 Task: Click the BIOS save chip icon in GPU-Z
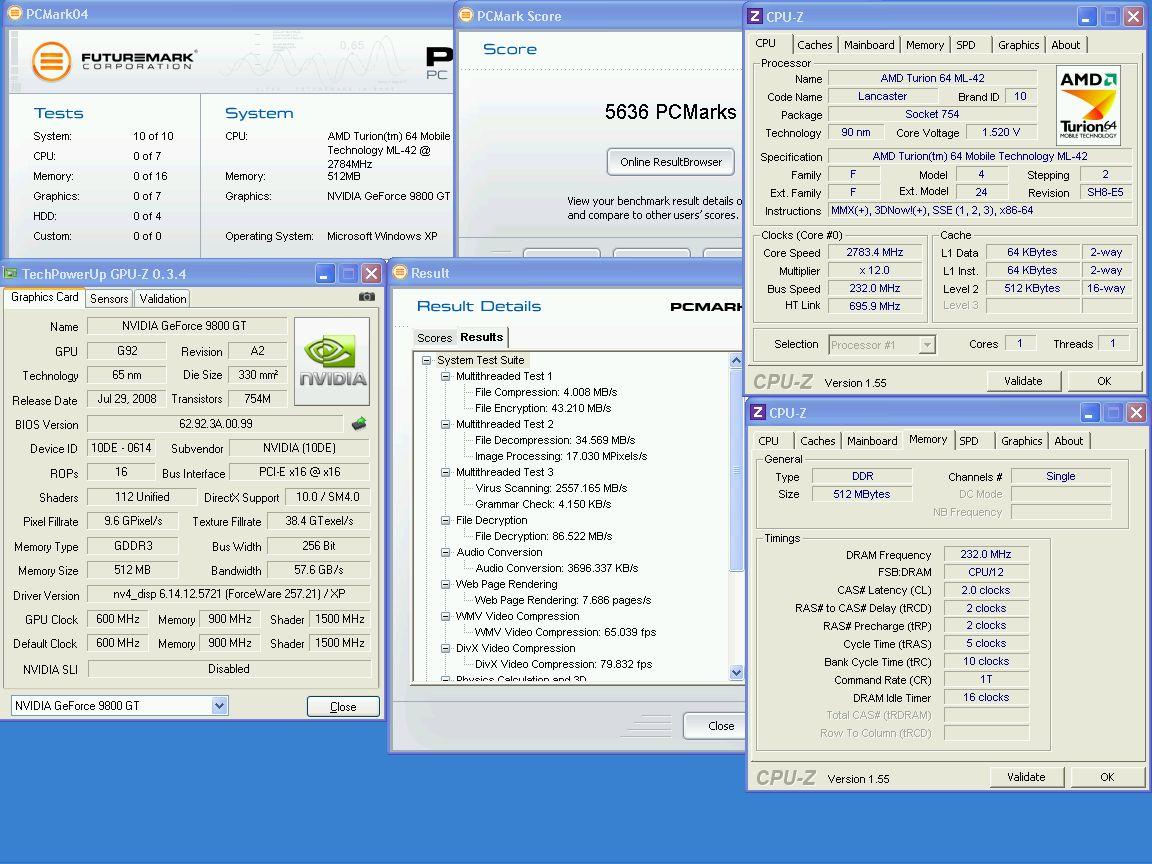point(359,424)
